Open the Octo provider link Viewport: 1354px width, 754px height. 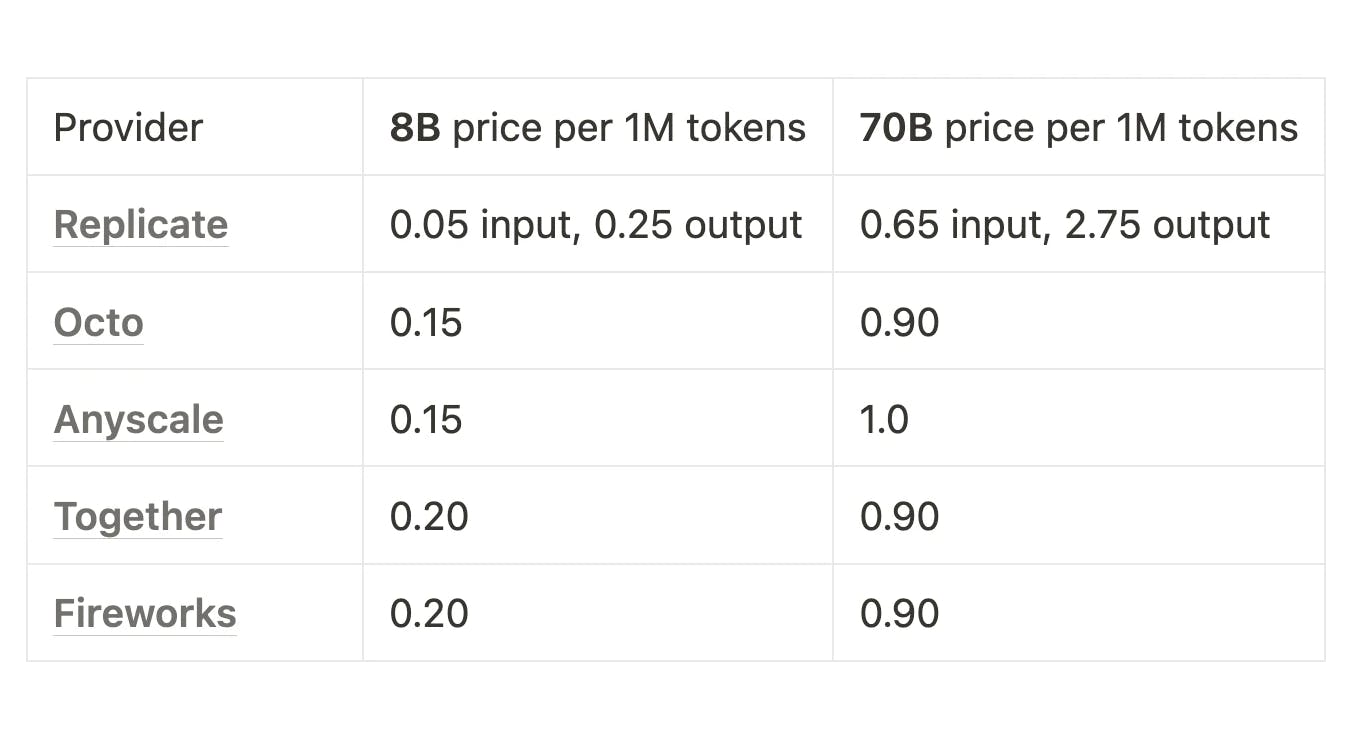(98, 323)
